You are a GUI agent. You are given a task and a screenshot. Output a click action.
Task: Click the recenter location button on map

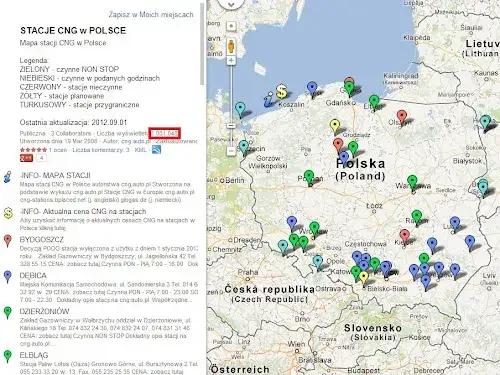coord(231,26)
